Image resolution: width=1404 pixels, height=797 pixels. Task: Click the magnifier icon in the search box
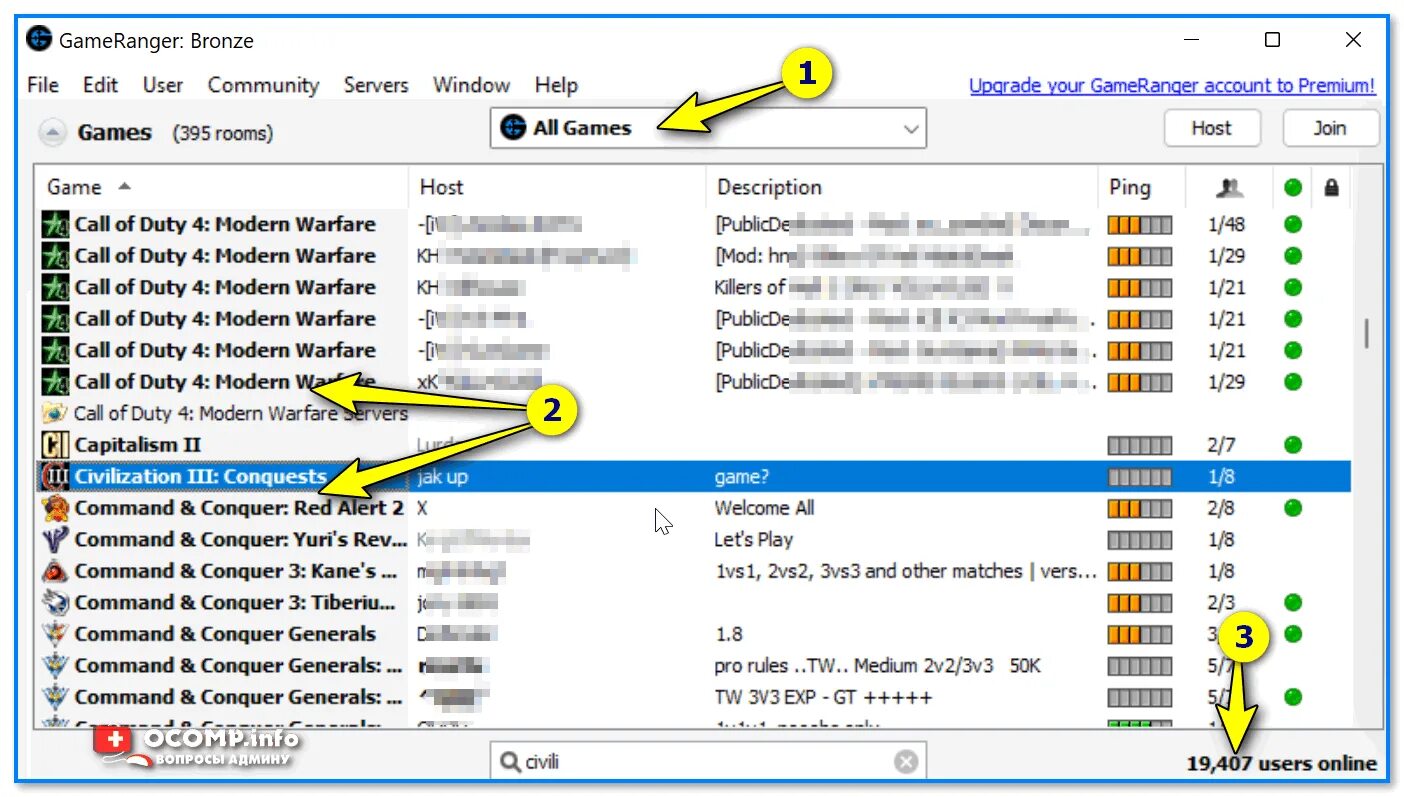point(510,762)
